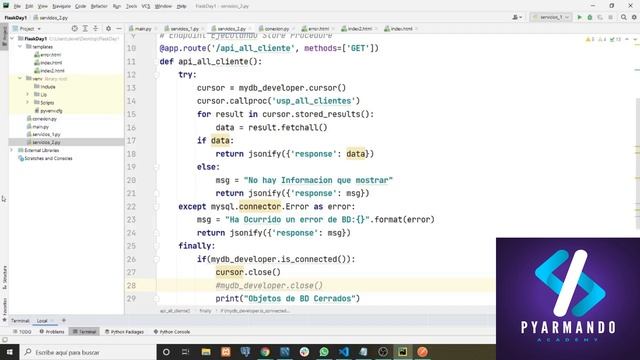The height and width of the screenshot is (360, 640).
Task: Click the finally breadcrumb below the editor
Action: tap(205, 311)
